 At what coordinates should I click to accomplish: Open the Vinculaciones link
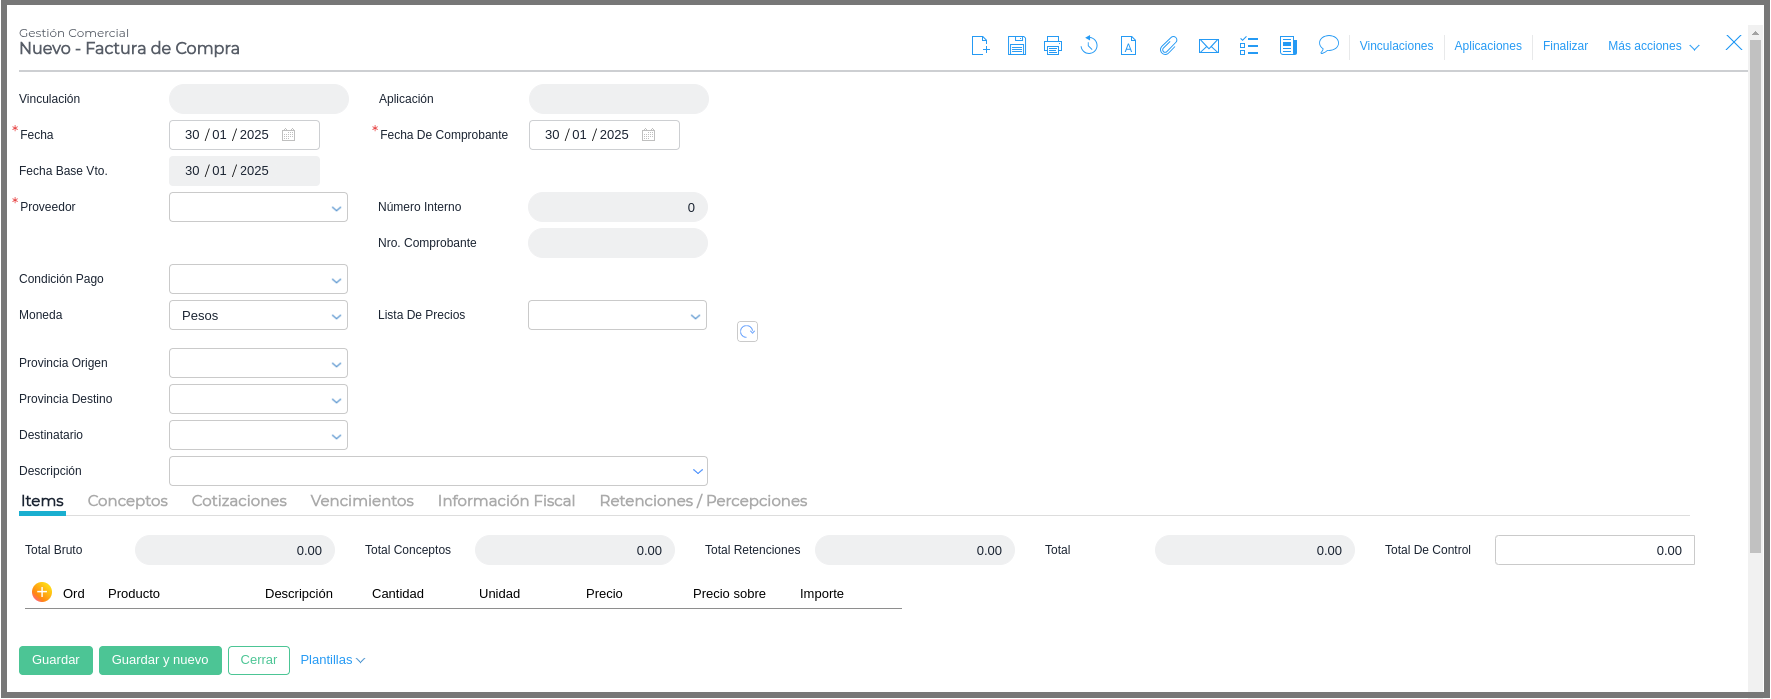tap(1396, 46)
